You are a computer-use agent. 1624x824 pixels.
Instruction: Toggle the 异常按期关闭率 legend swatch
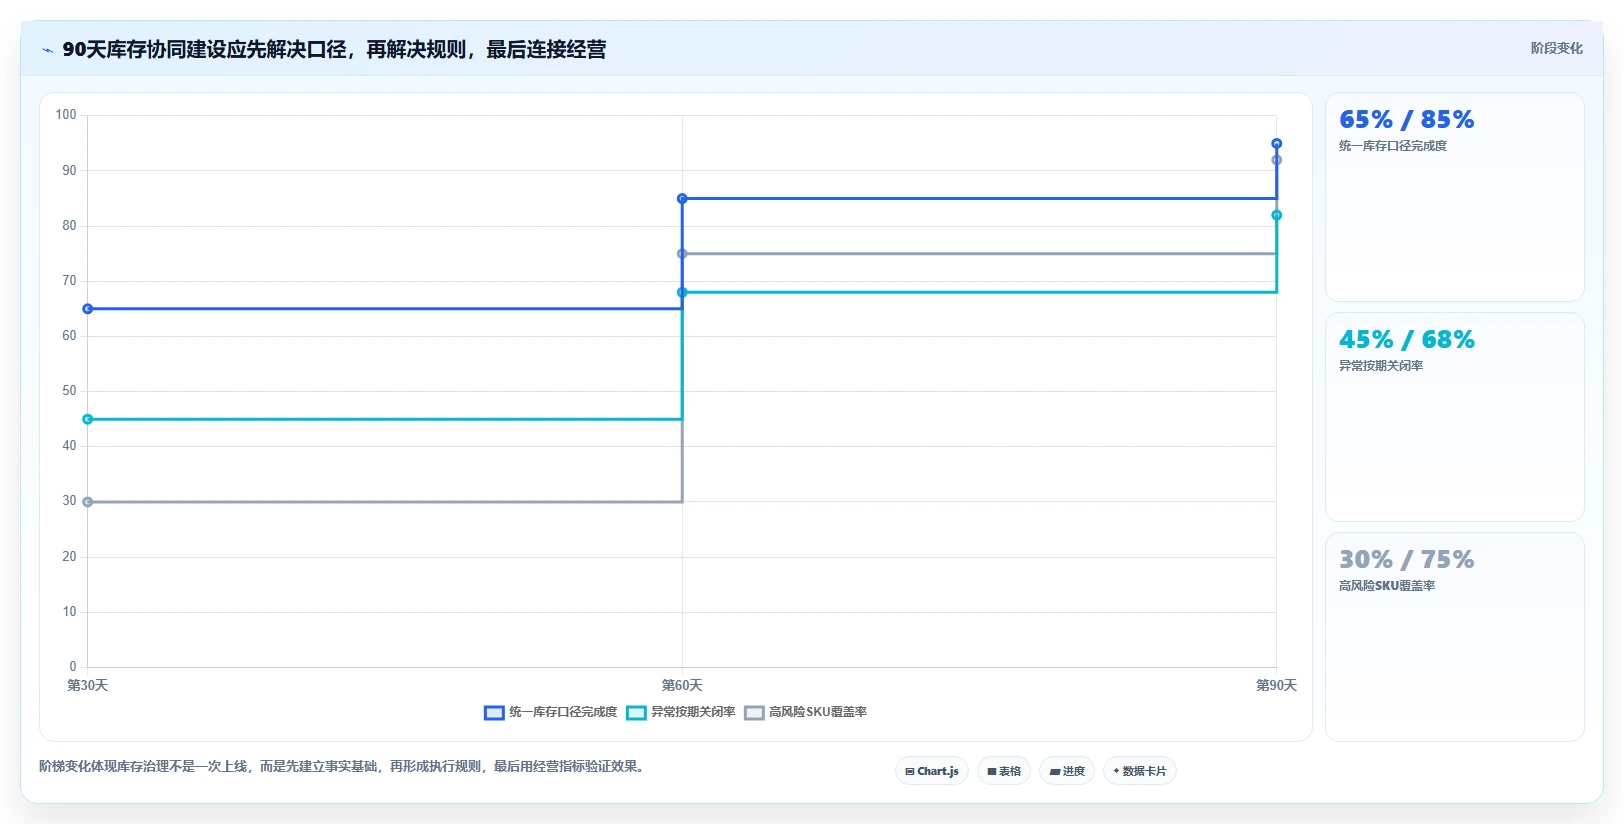pos(636,713)
